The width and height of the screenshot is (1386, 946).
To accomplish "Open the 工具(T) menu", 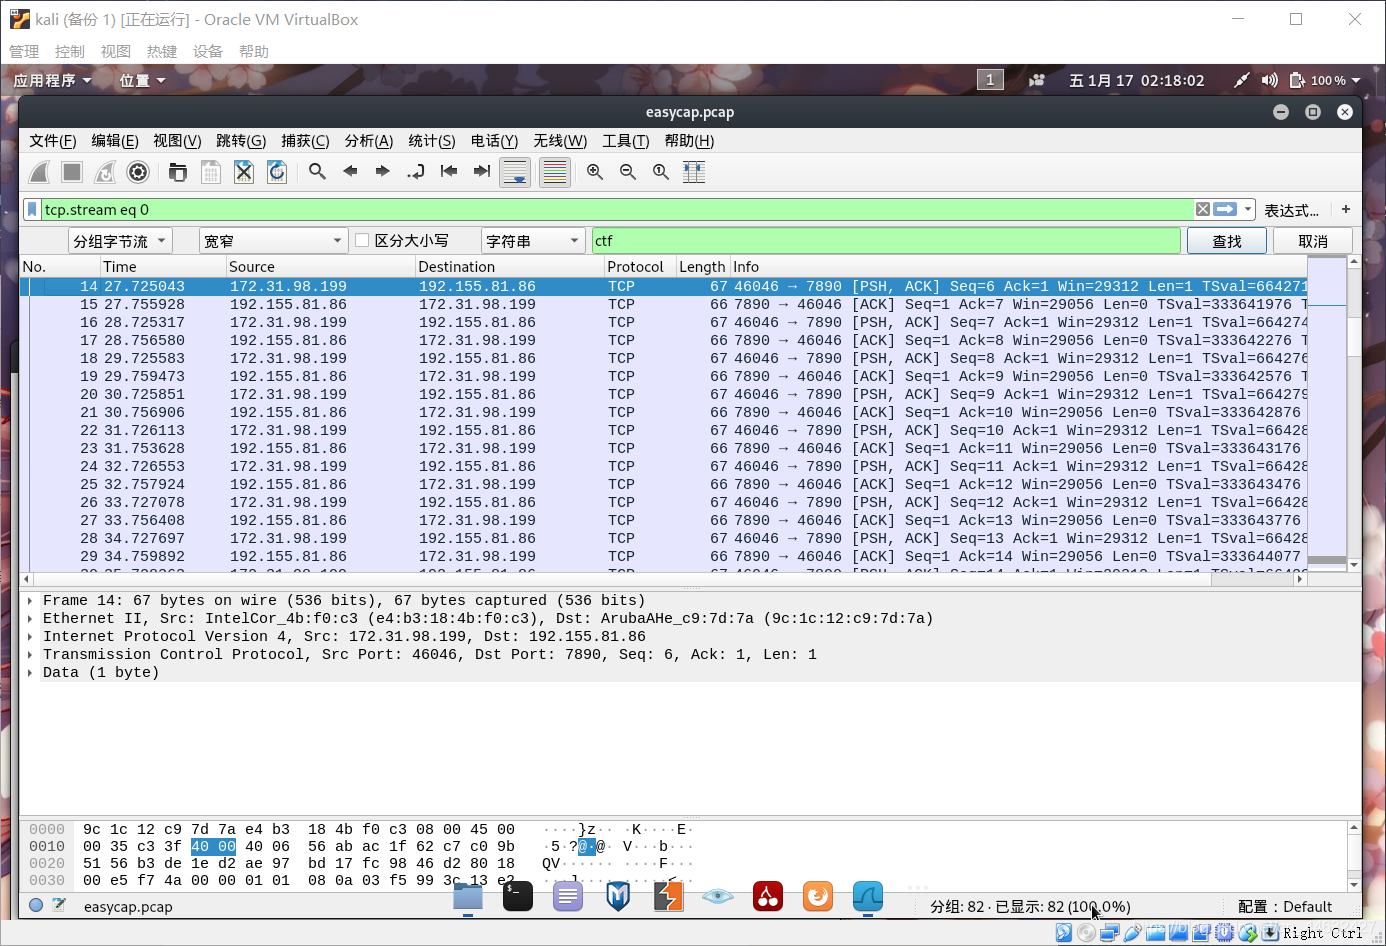I will tap(626, 141).
